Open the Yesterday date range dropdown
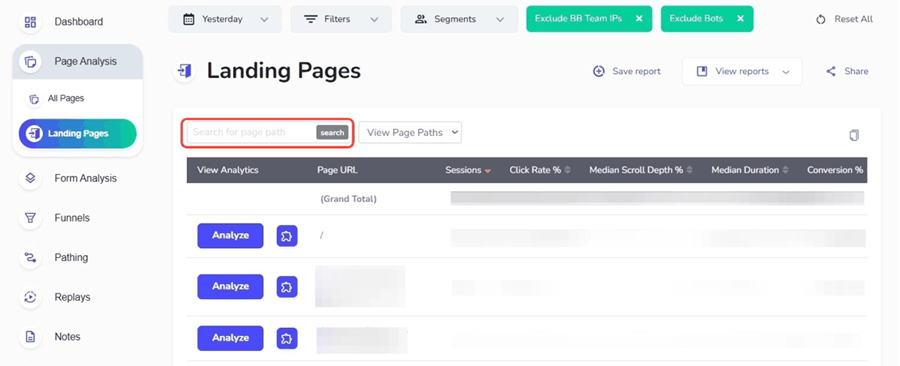900x366 pixels. tap(225, 19)
